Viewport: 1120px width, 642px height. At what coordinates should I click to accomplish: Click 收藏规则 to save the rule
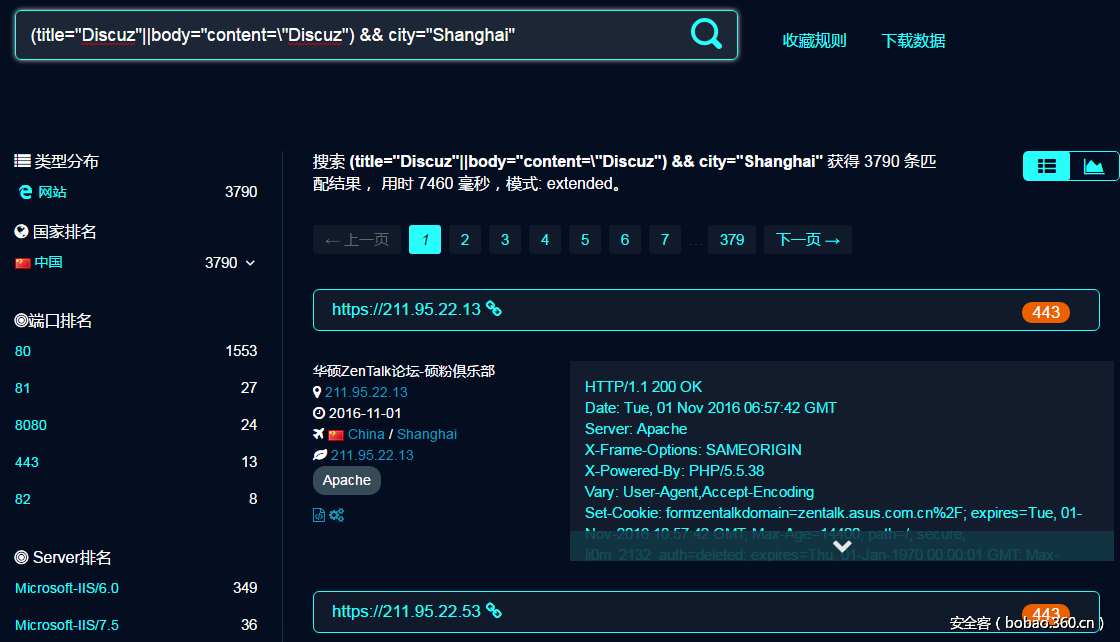(x=814, y=41)
